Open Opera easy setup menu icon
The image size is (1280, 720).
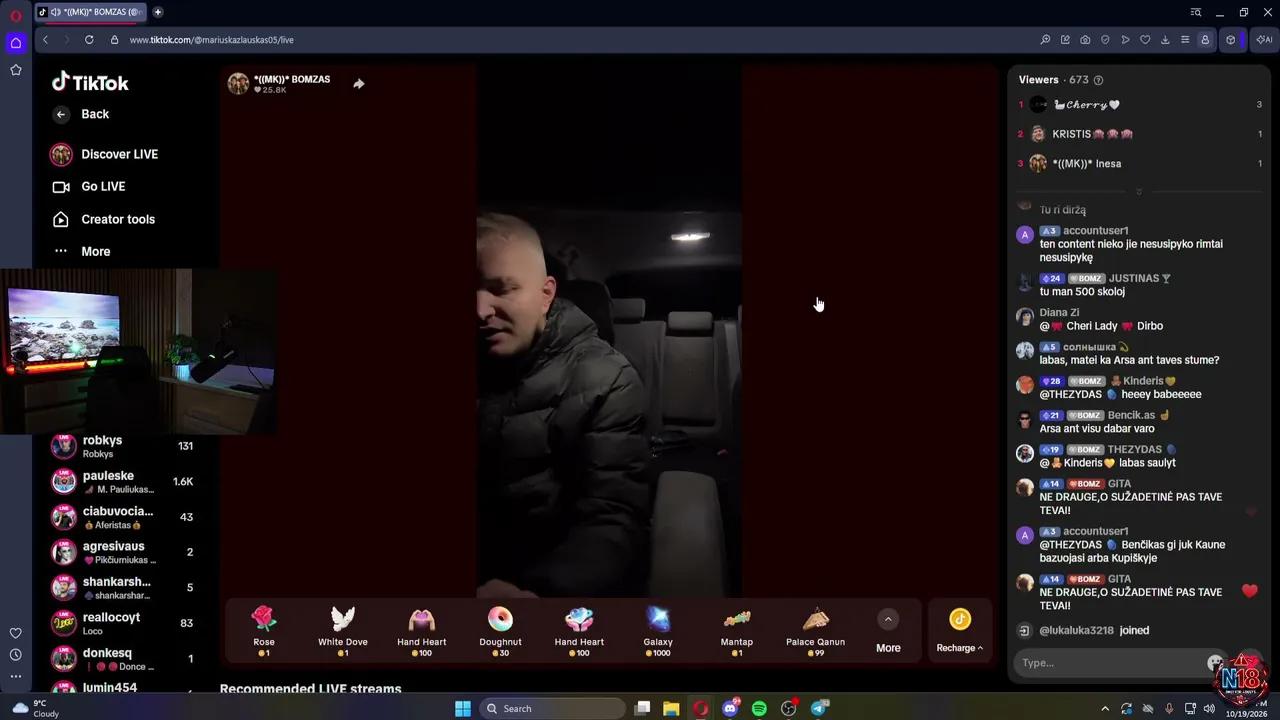(x=1185, y=40)
